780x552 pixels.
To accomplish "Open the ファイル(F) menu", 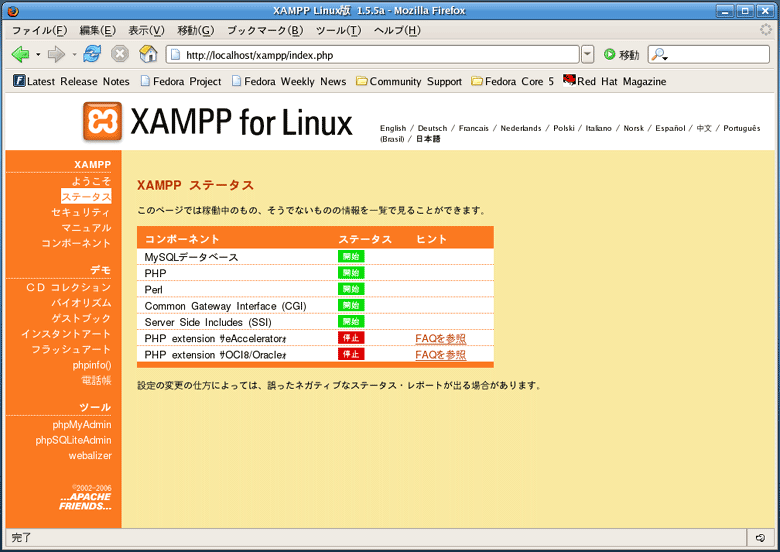I will coord(39,30).
